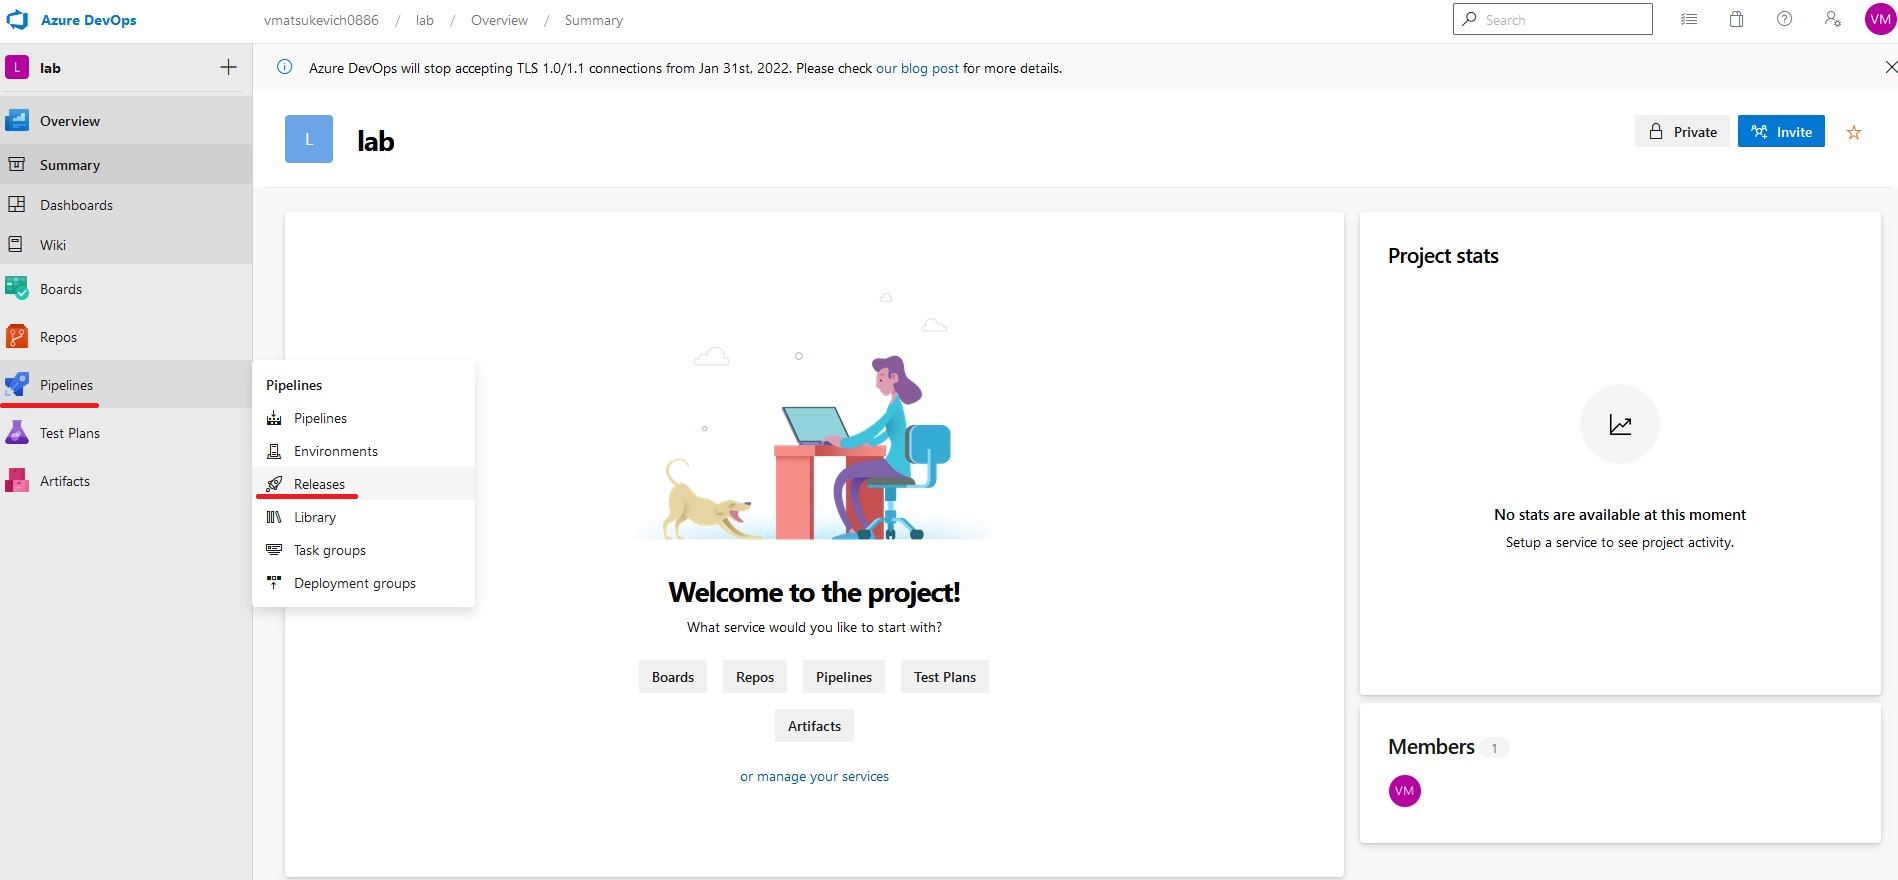Click the Pipelines rocket icon in sidebar
The image size is (1898, 880).
tap(17, 385)
